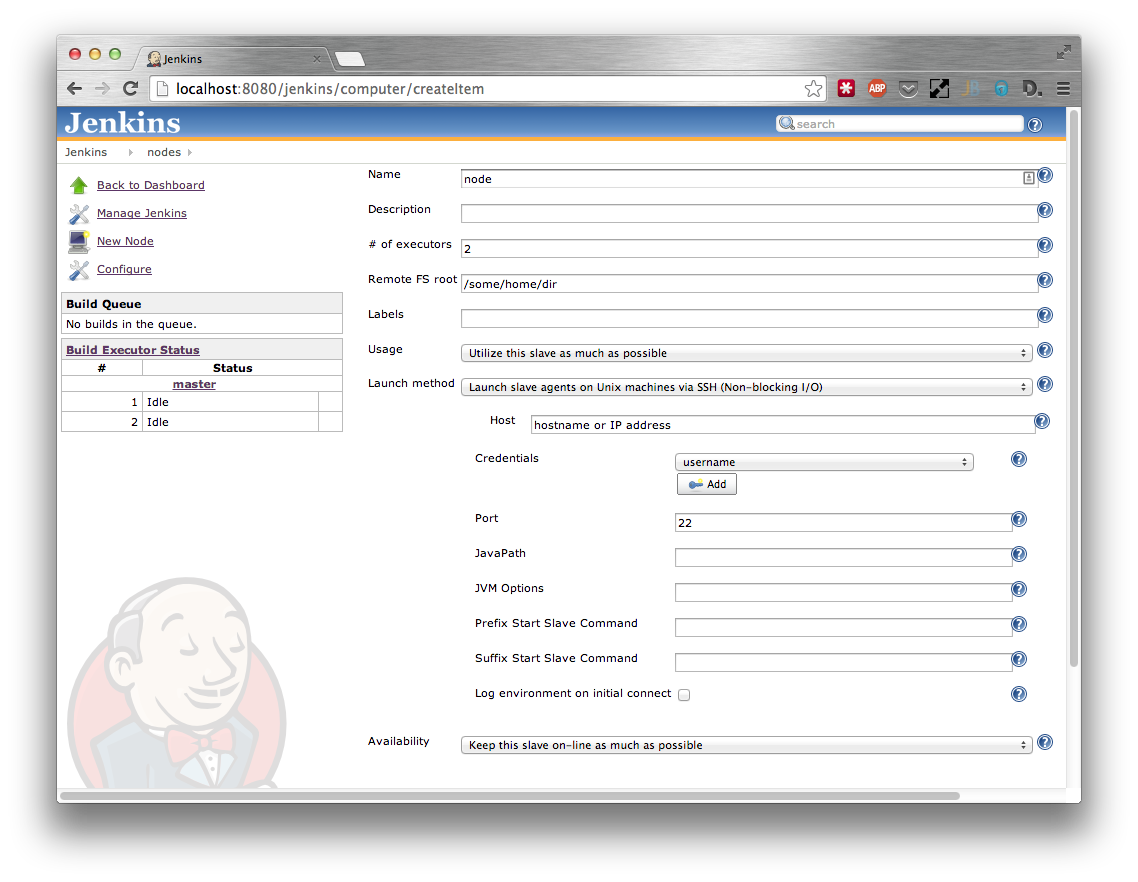The height and width of the screenshot is (882, 1138).
Task: Reload the page with refresh icon
Action: [x=131, y=89]
